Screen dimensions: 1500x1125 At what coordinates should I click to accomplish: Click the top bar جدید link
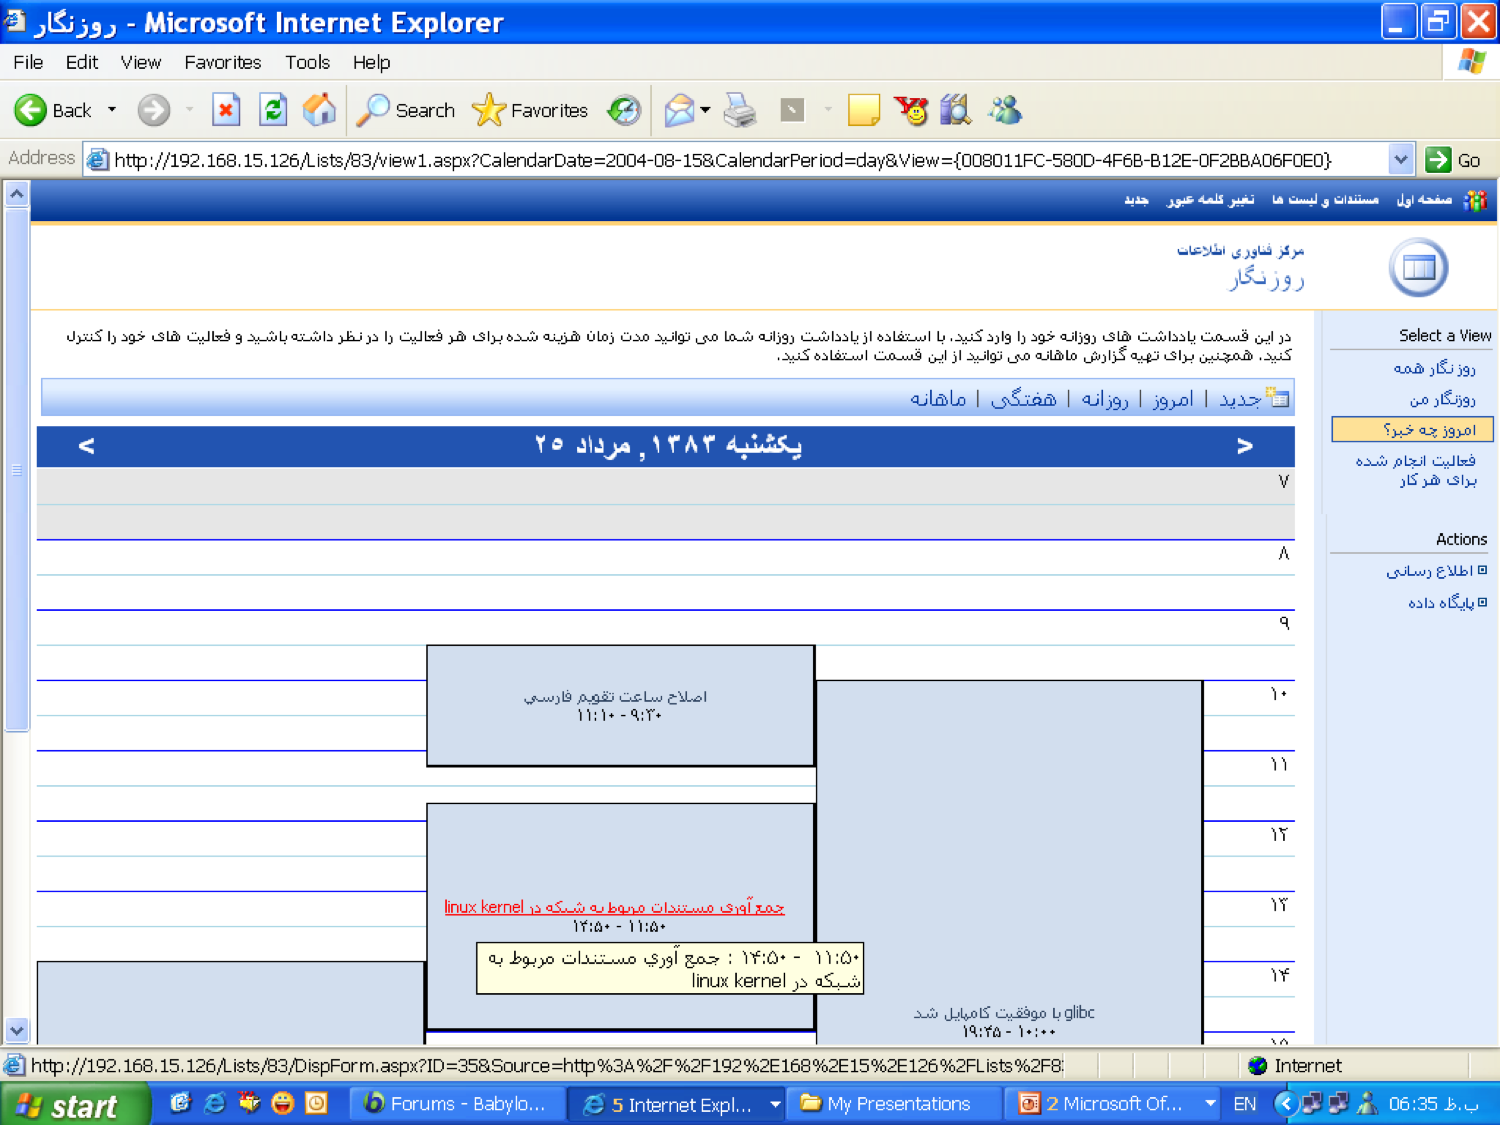click(x=1136, y=200)
